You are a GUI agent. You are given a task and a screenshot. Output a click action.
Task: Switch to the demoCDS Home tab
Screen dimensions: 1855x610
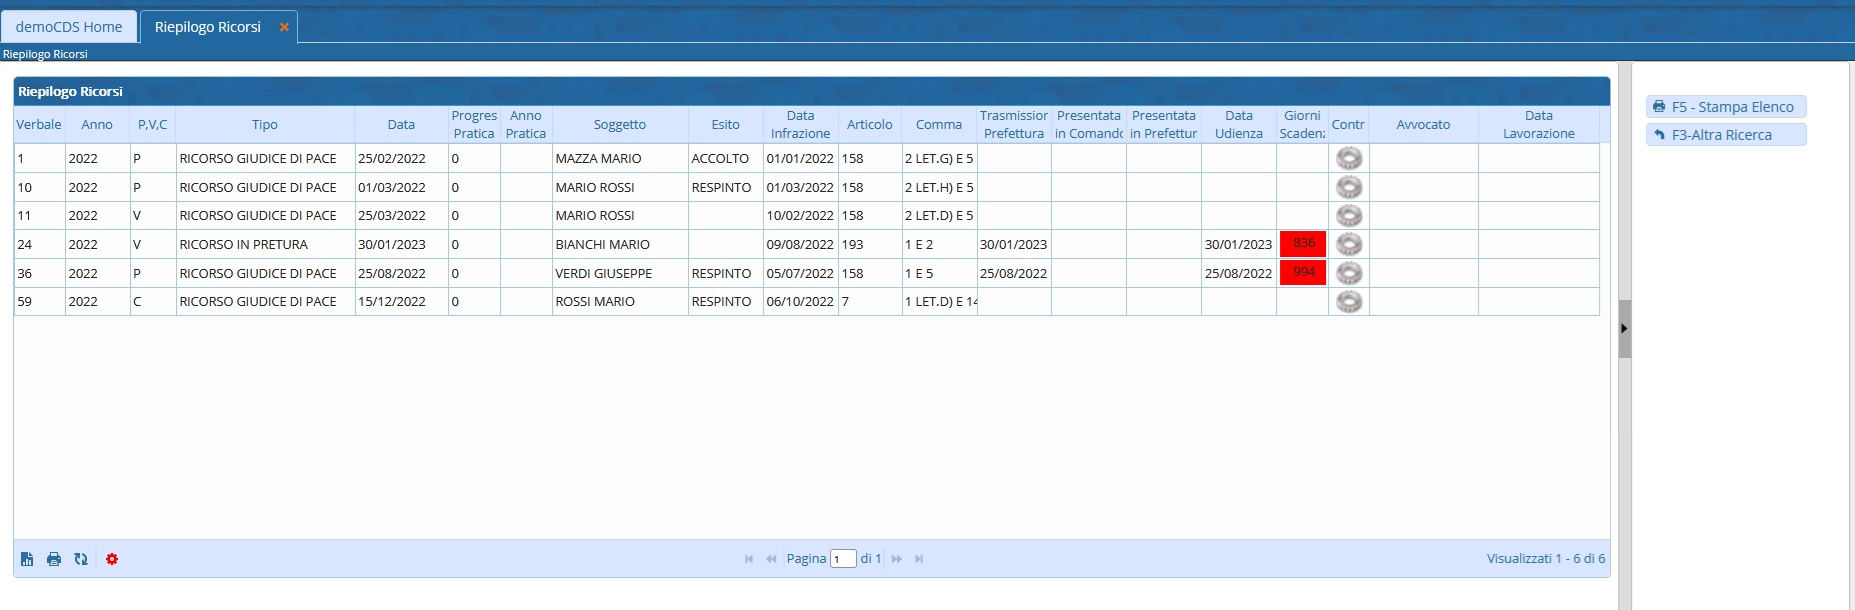(x=69, y=27)
